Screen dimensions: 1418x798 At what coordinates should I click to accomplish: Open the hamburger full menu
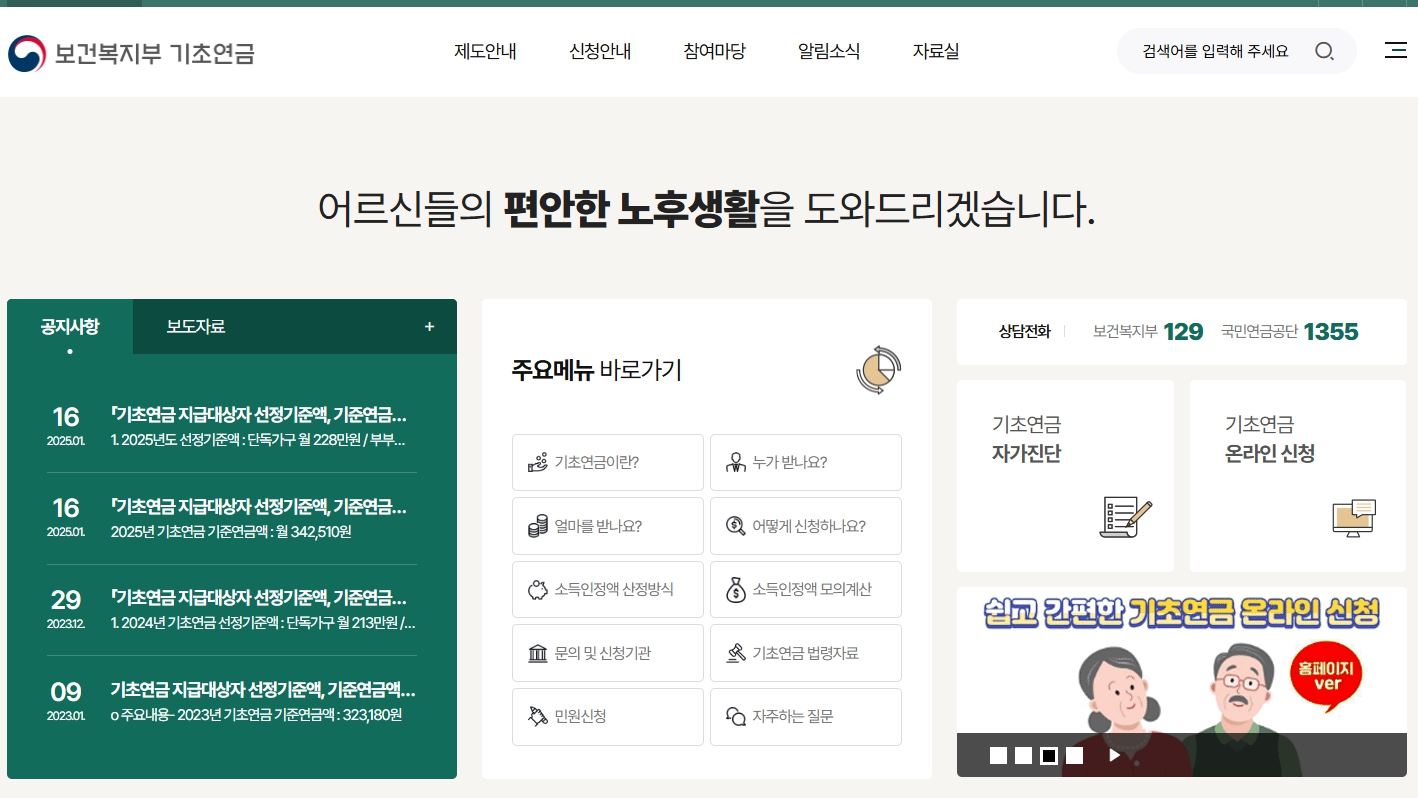(x=1395, y=50)
